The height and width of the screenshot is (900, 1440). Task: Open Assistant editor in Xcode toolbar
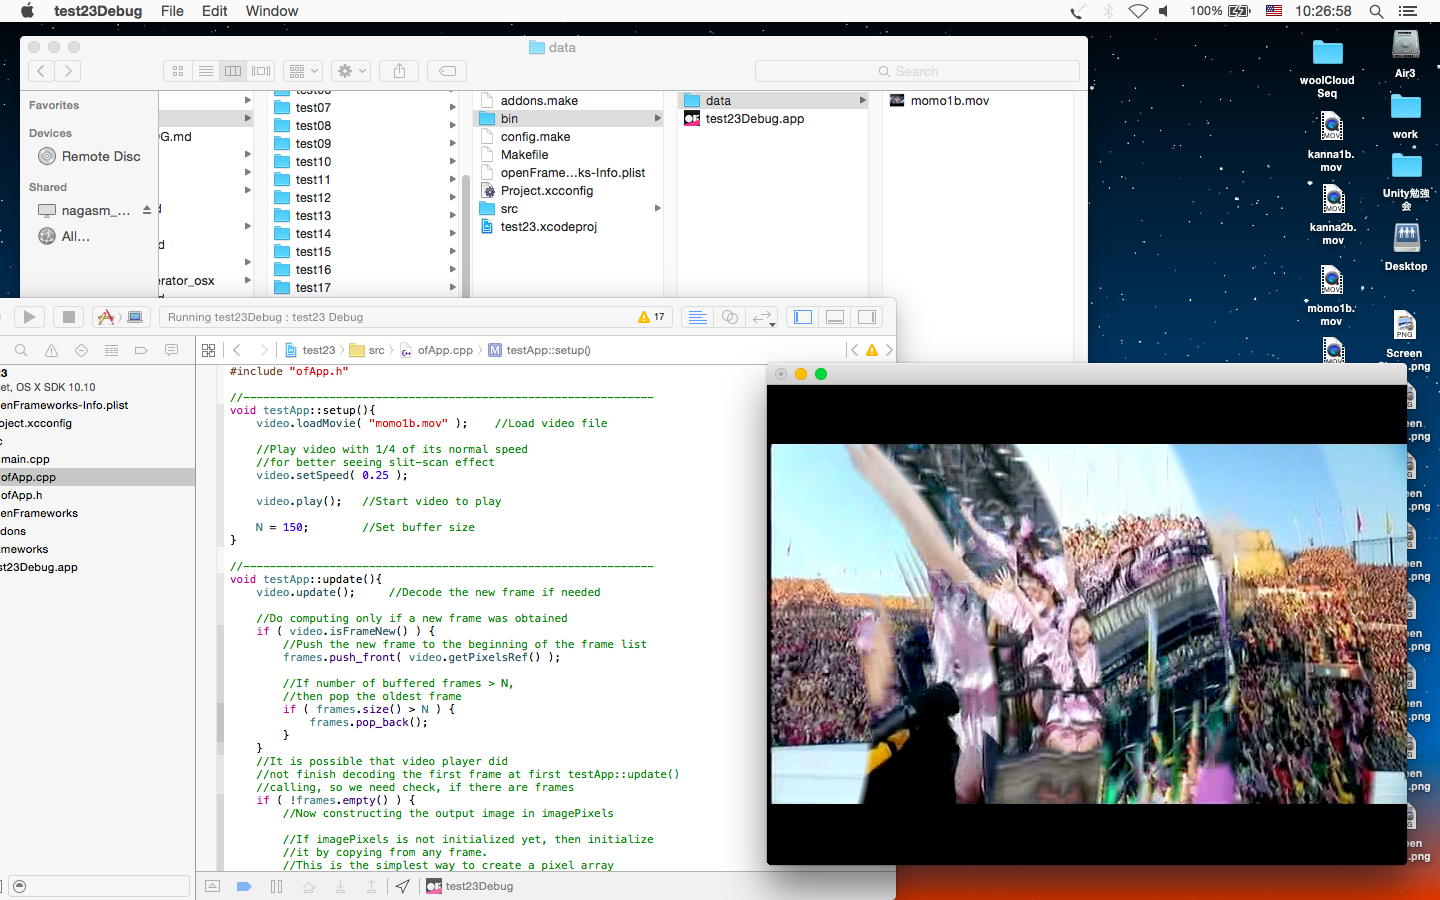coord(730,317)
